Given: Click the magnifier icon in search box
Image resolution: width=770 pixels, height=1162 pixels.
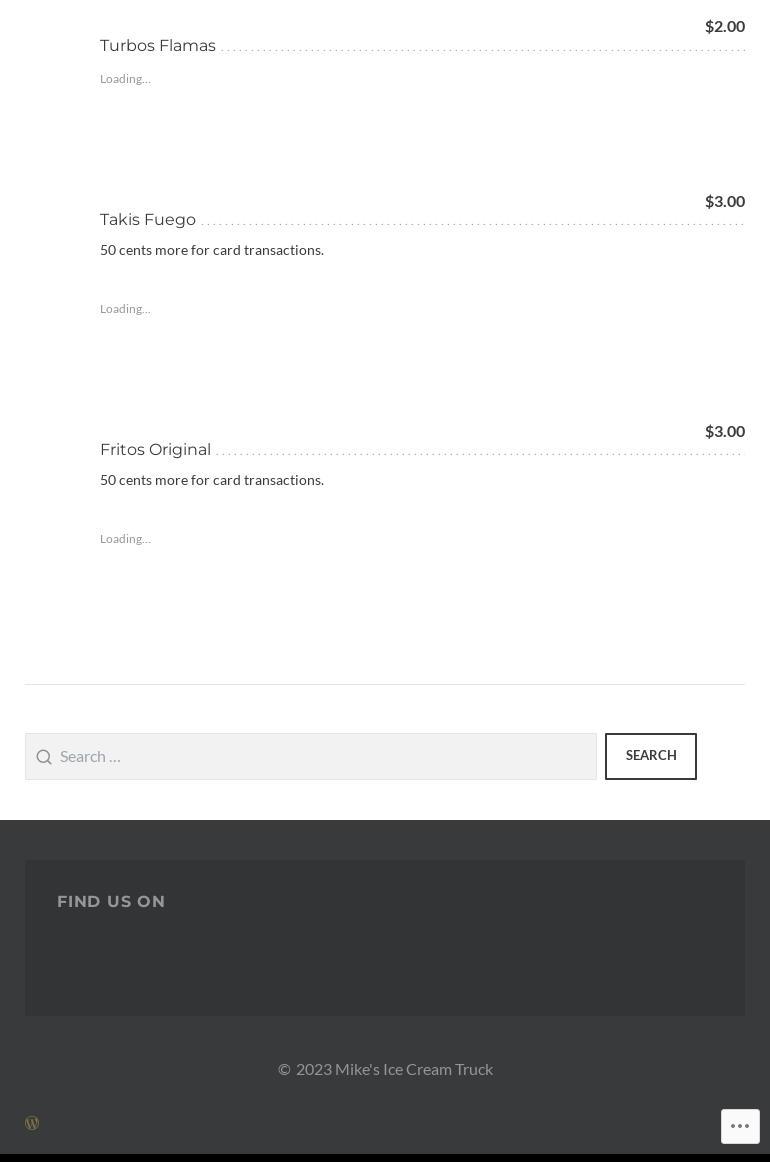Looking at the screenshot, I should 44,757.
